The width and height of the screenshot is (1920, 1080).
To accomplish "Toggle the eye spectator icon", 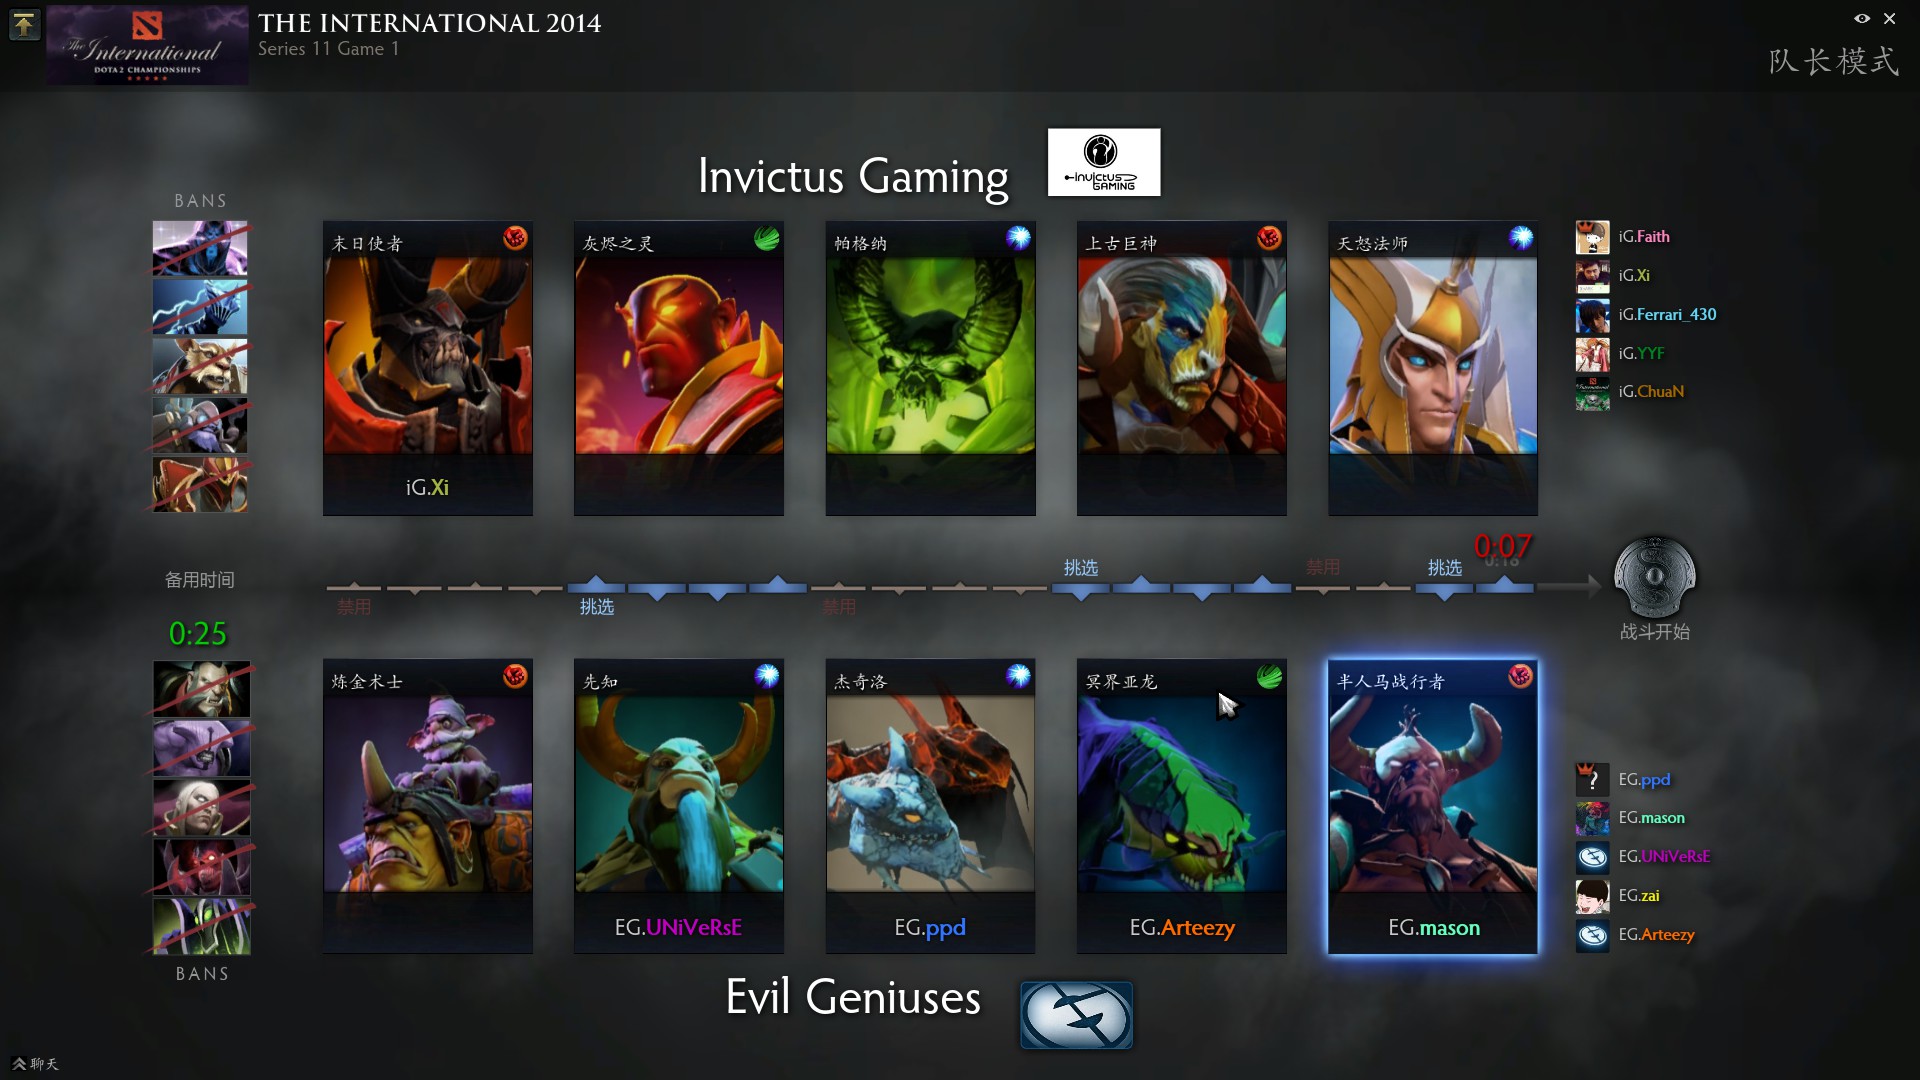I will [x=1861, y=18].
